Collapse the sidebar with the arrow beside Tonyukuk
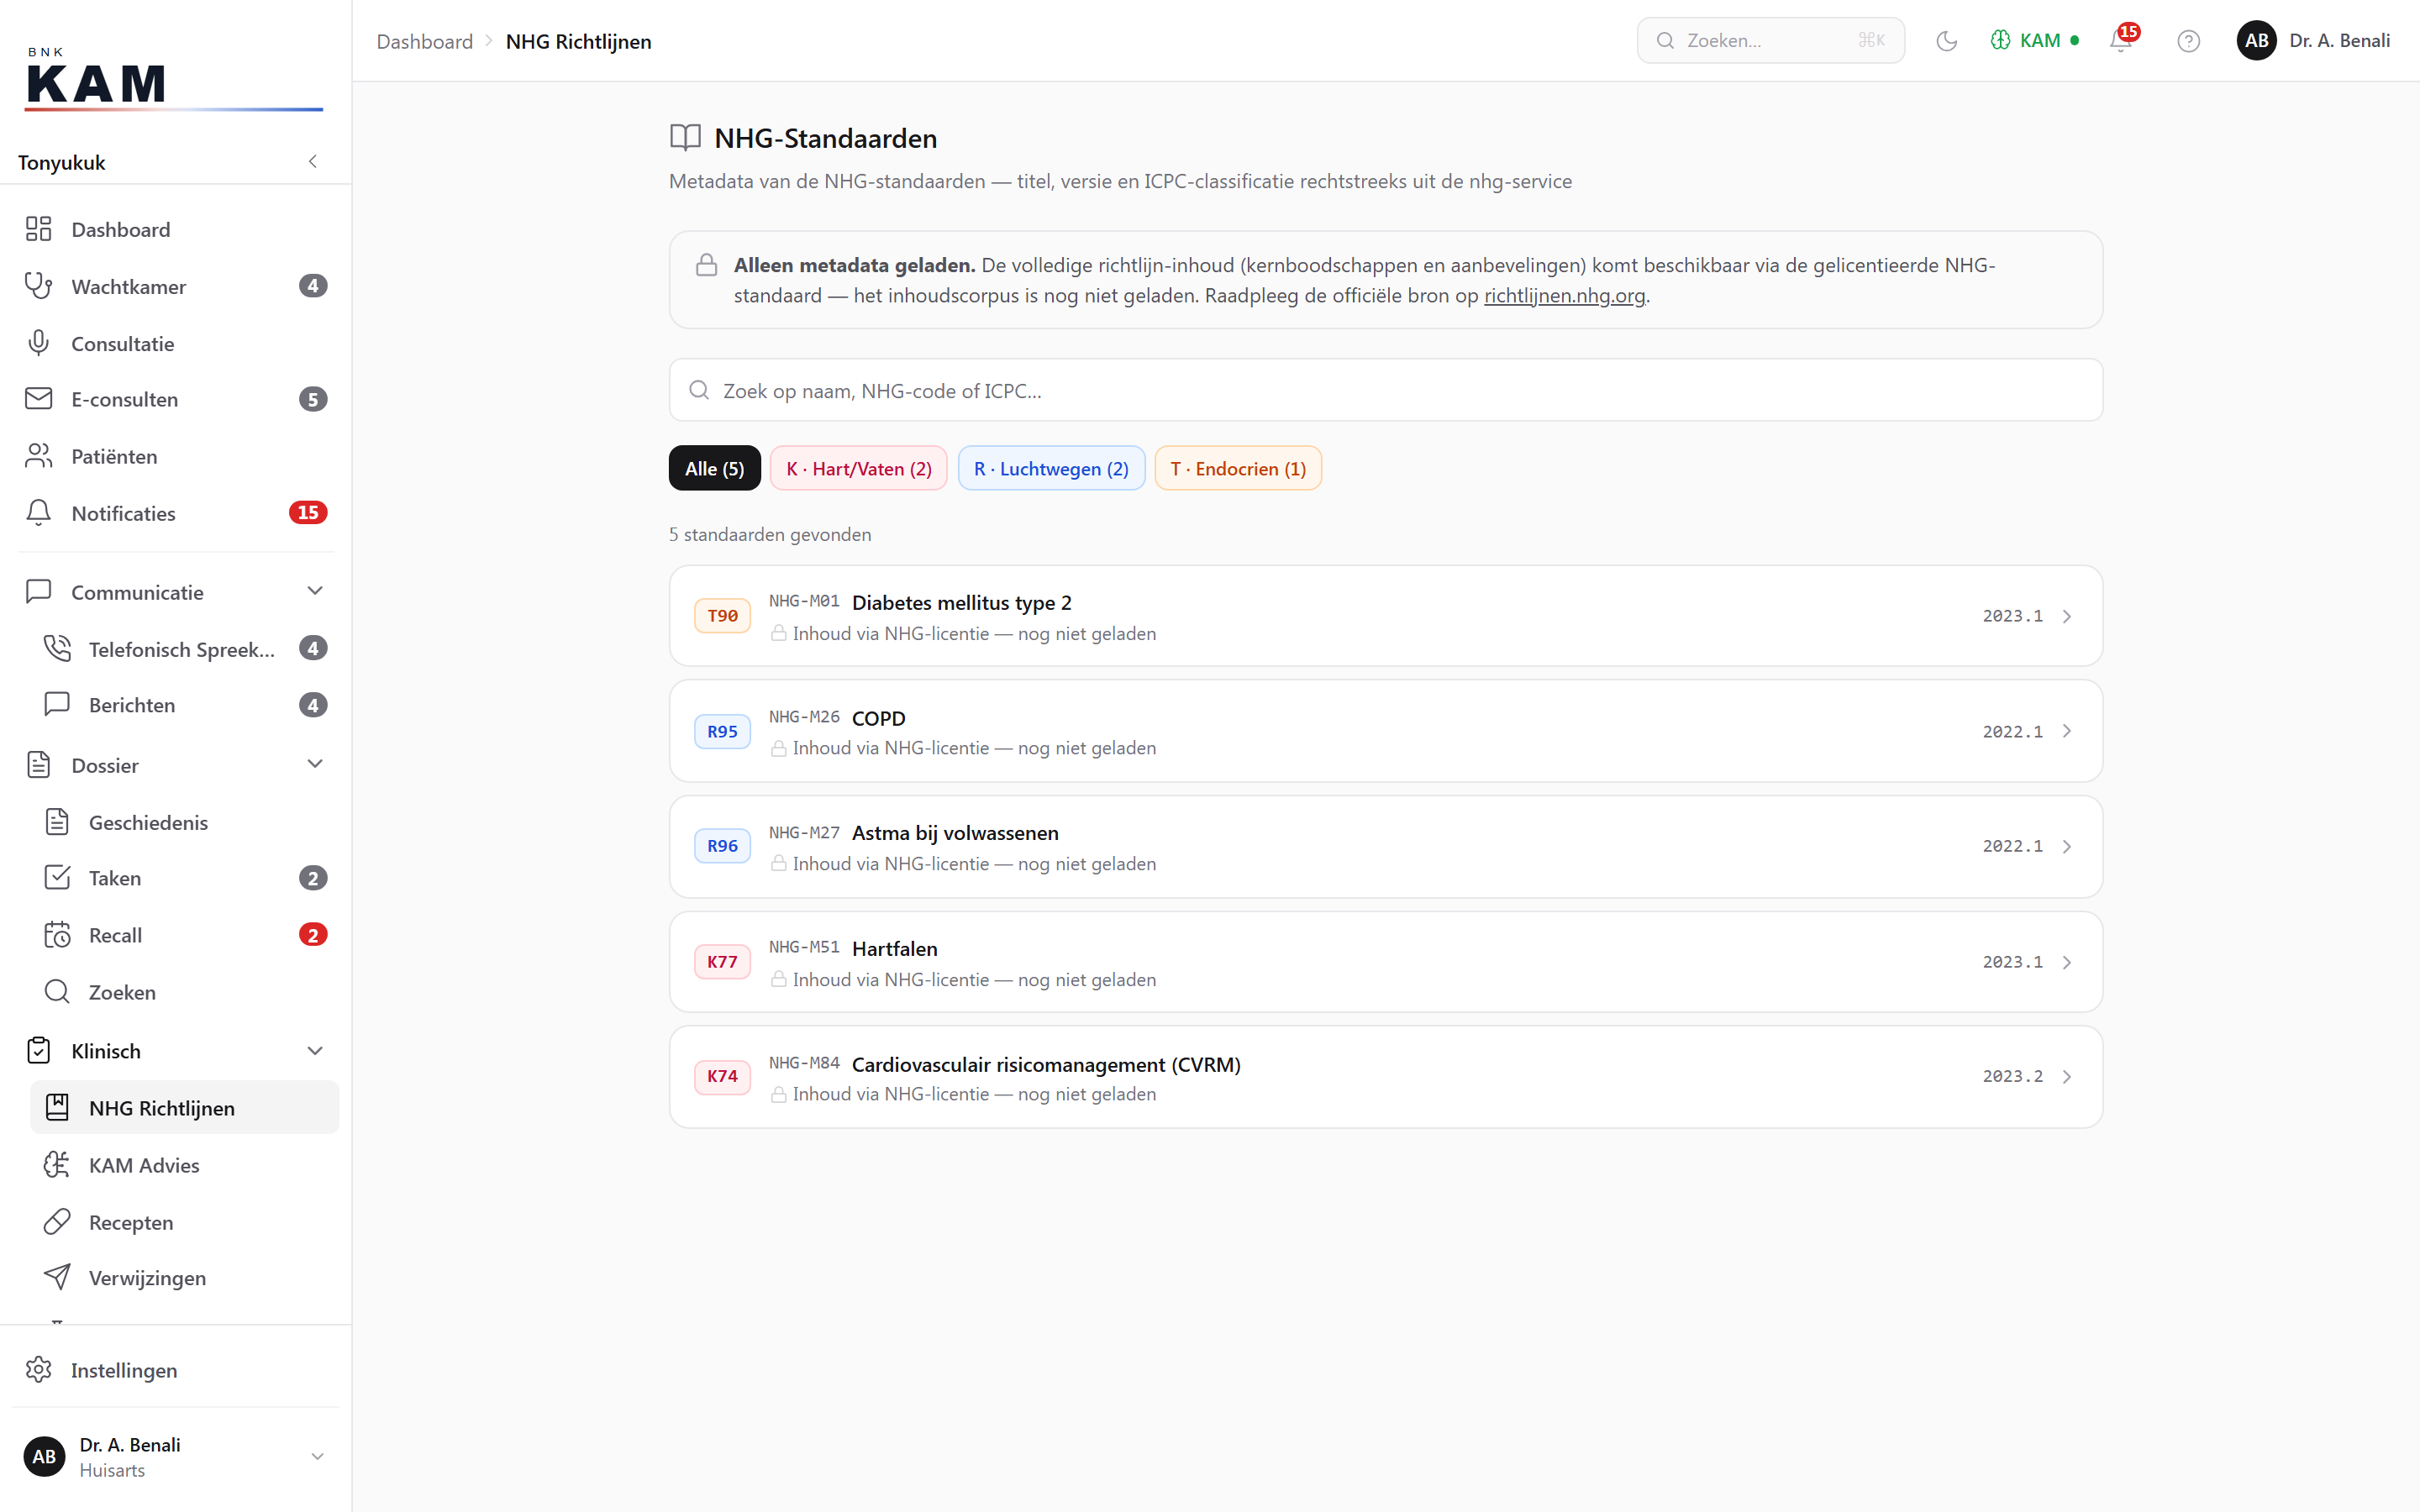The height and width of the screenshot is (1512, 2420). point(313,161)
